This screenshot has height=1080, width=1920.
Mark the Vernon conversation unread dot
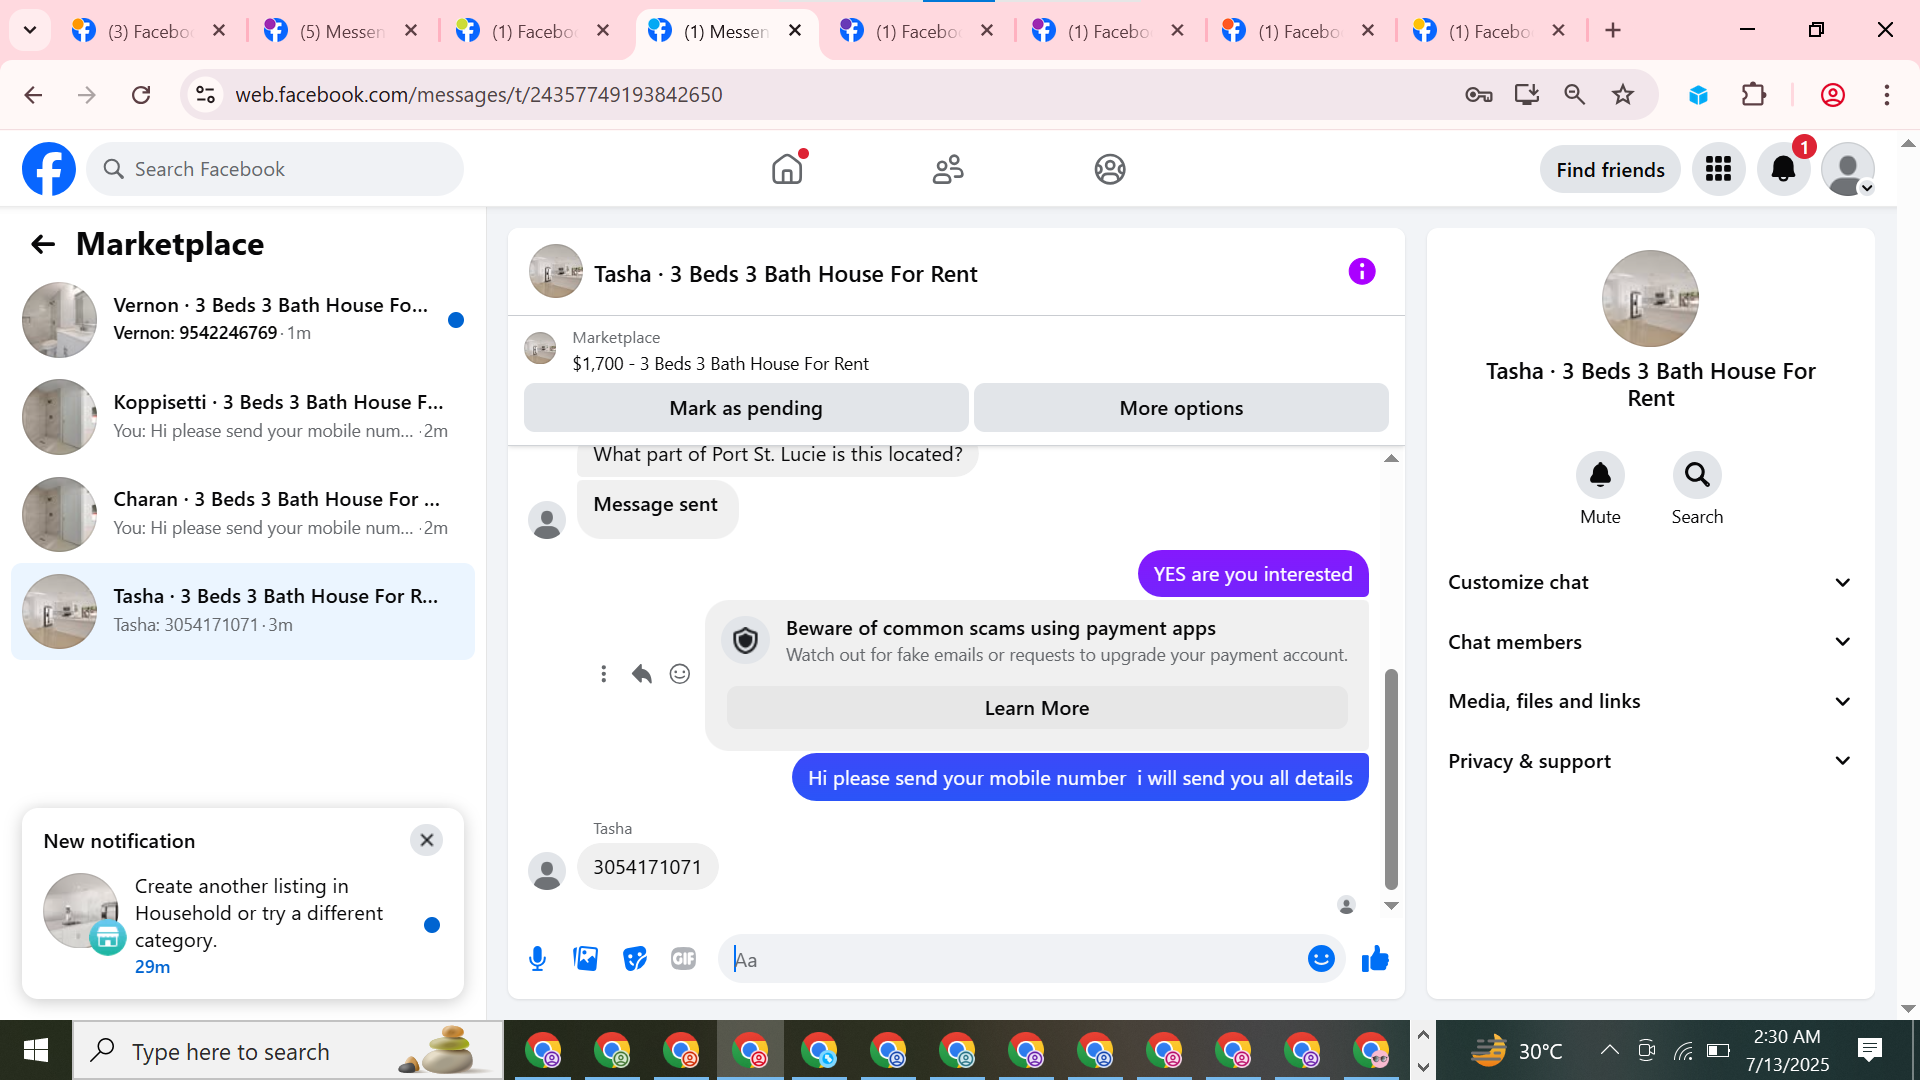tap(456, 320)
